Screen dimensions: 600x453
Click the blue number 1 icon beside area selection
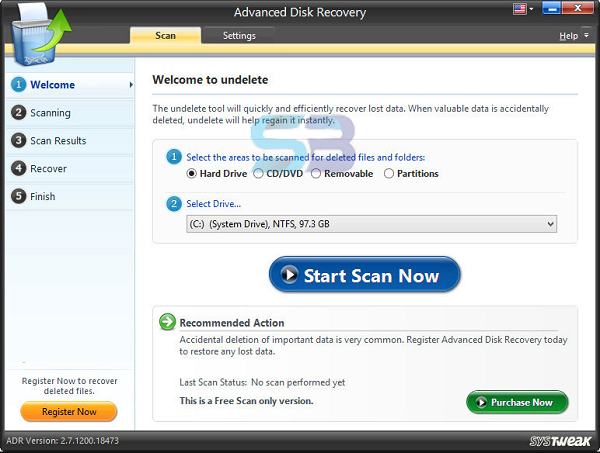[x=174, y=156]
